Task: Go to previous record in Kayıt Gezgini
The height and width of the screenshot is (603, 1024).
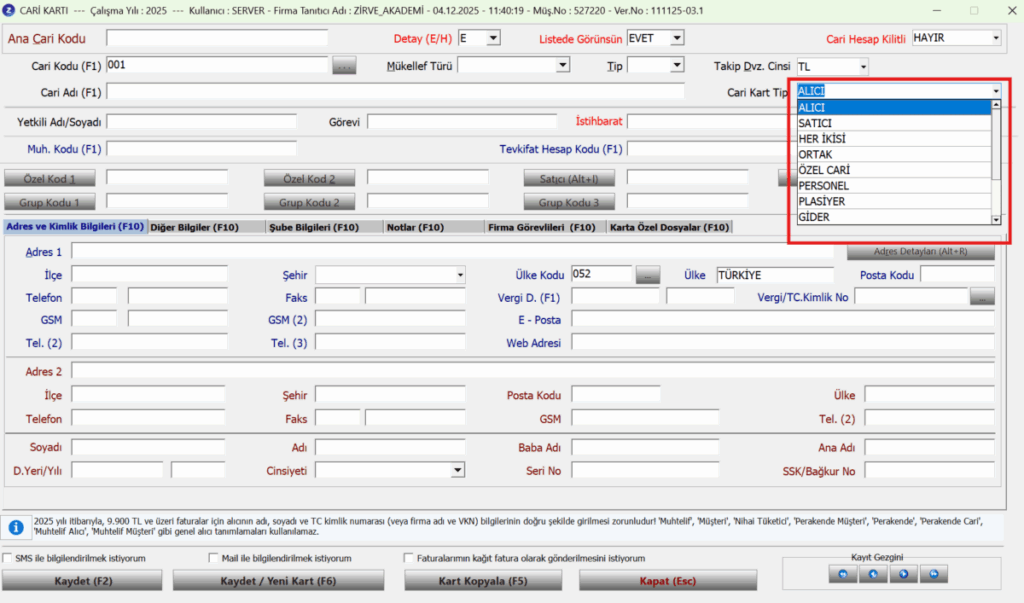Action: point(873,574)
